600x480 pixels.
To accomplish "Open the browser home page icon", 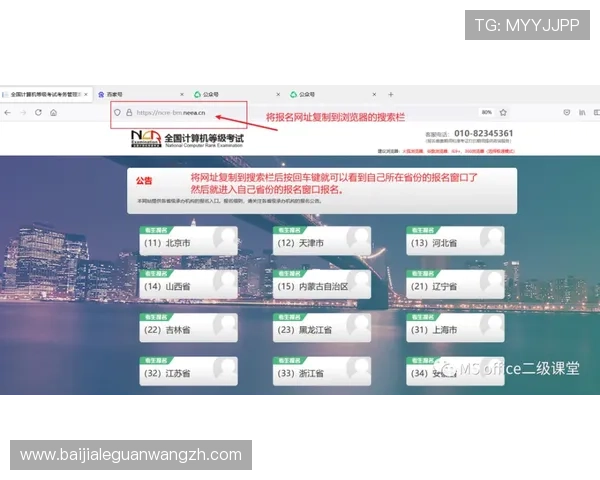I will (54, 113).
